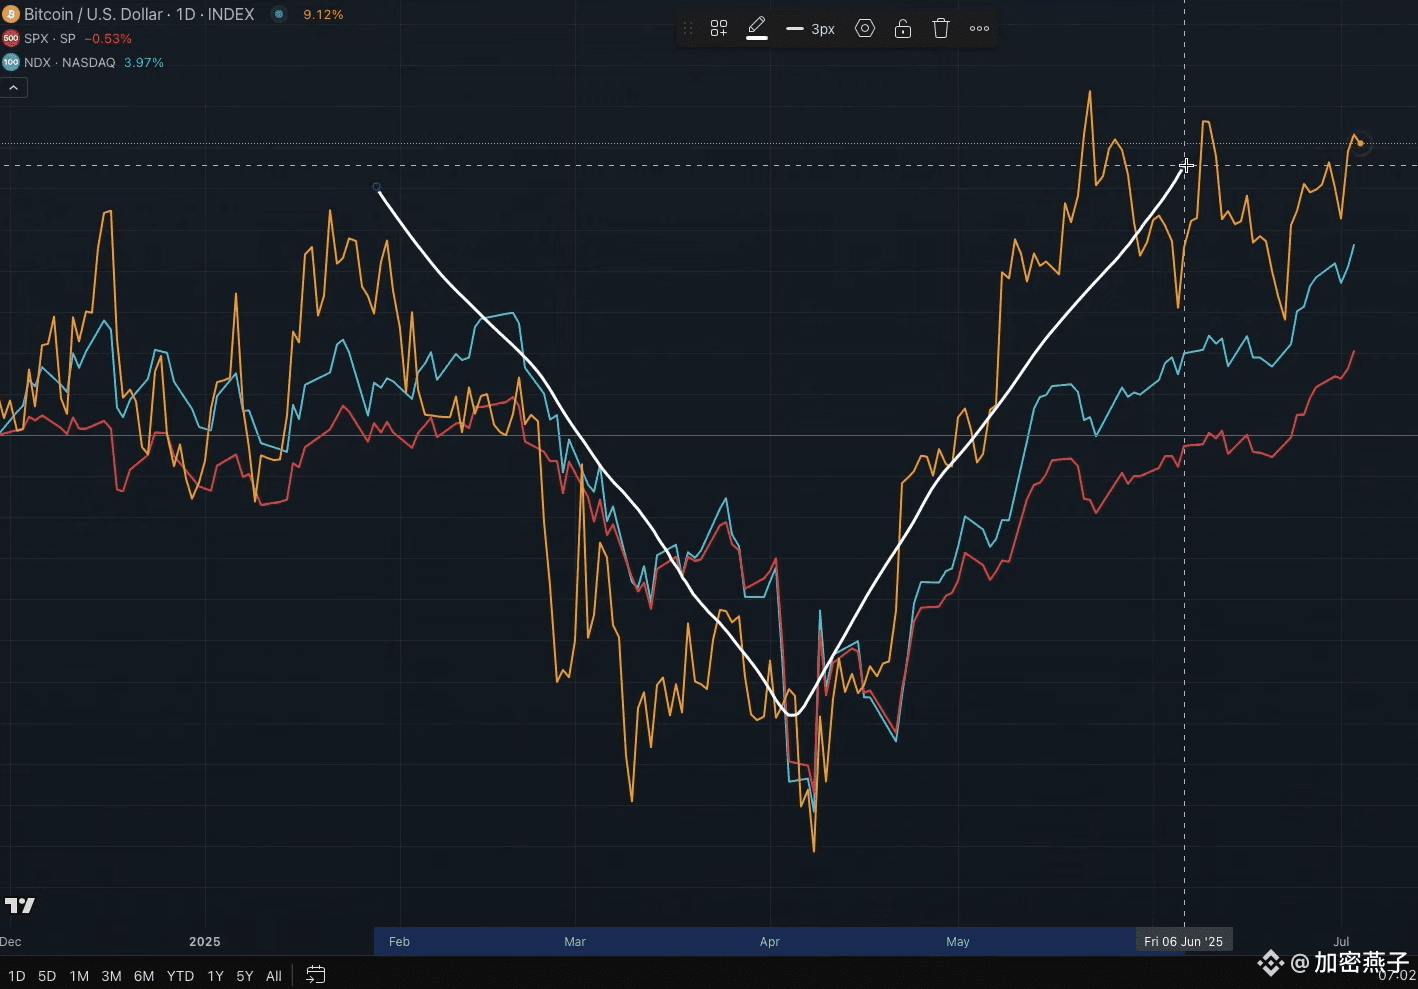Set the range to 1D

tap(16, 976)
